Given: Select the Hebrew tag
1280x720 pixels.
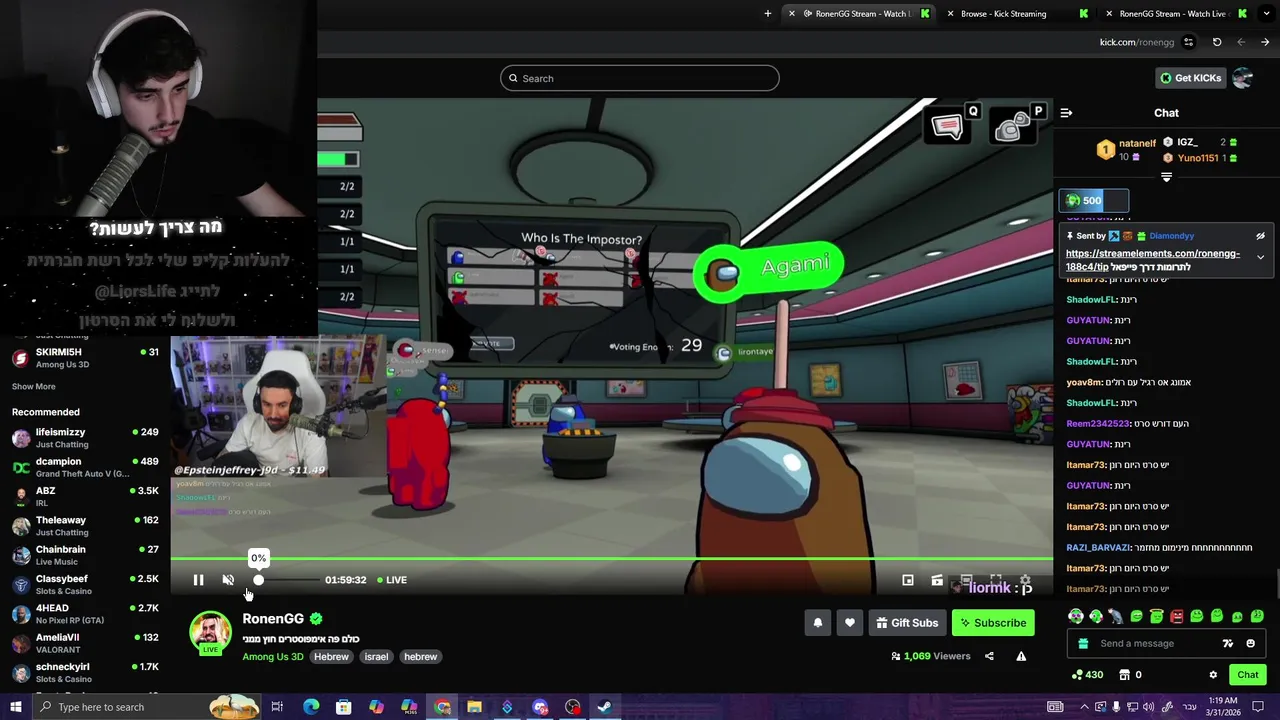Looking at the screenshot, I should 331,657.
